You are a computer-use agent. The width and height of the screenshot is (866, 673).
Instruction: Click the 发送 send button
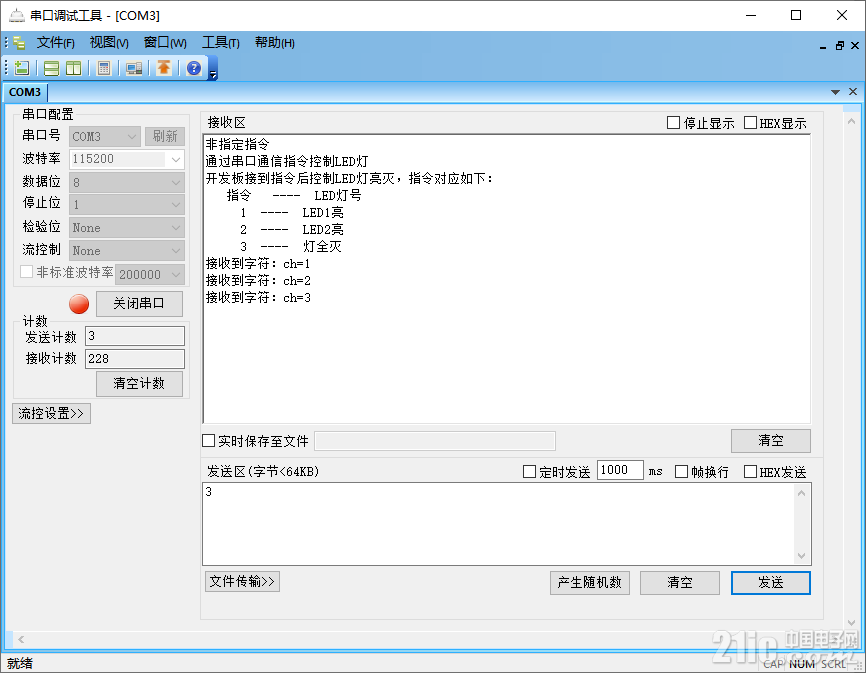[770, 582]
